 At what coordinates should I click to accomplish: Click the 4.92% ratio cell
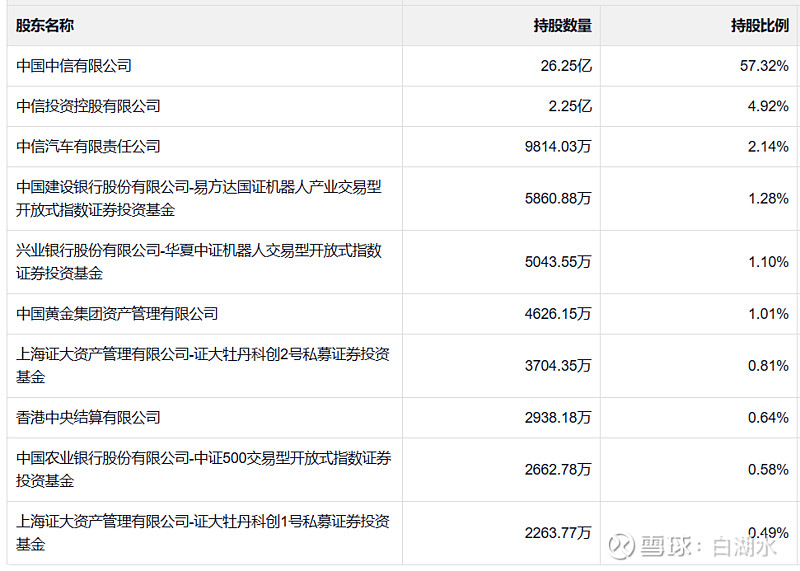pos(768,106)
